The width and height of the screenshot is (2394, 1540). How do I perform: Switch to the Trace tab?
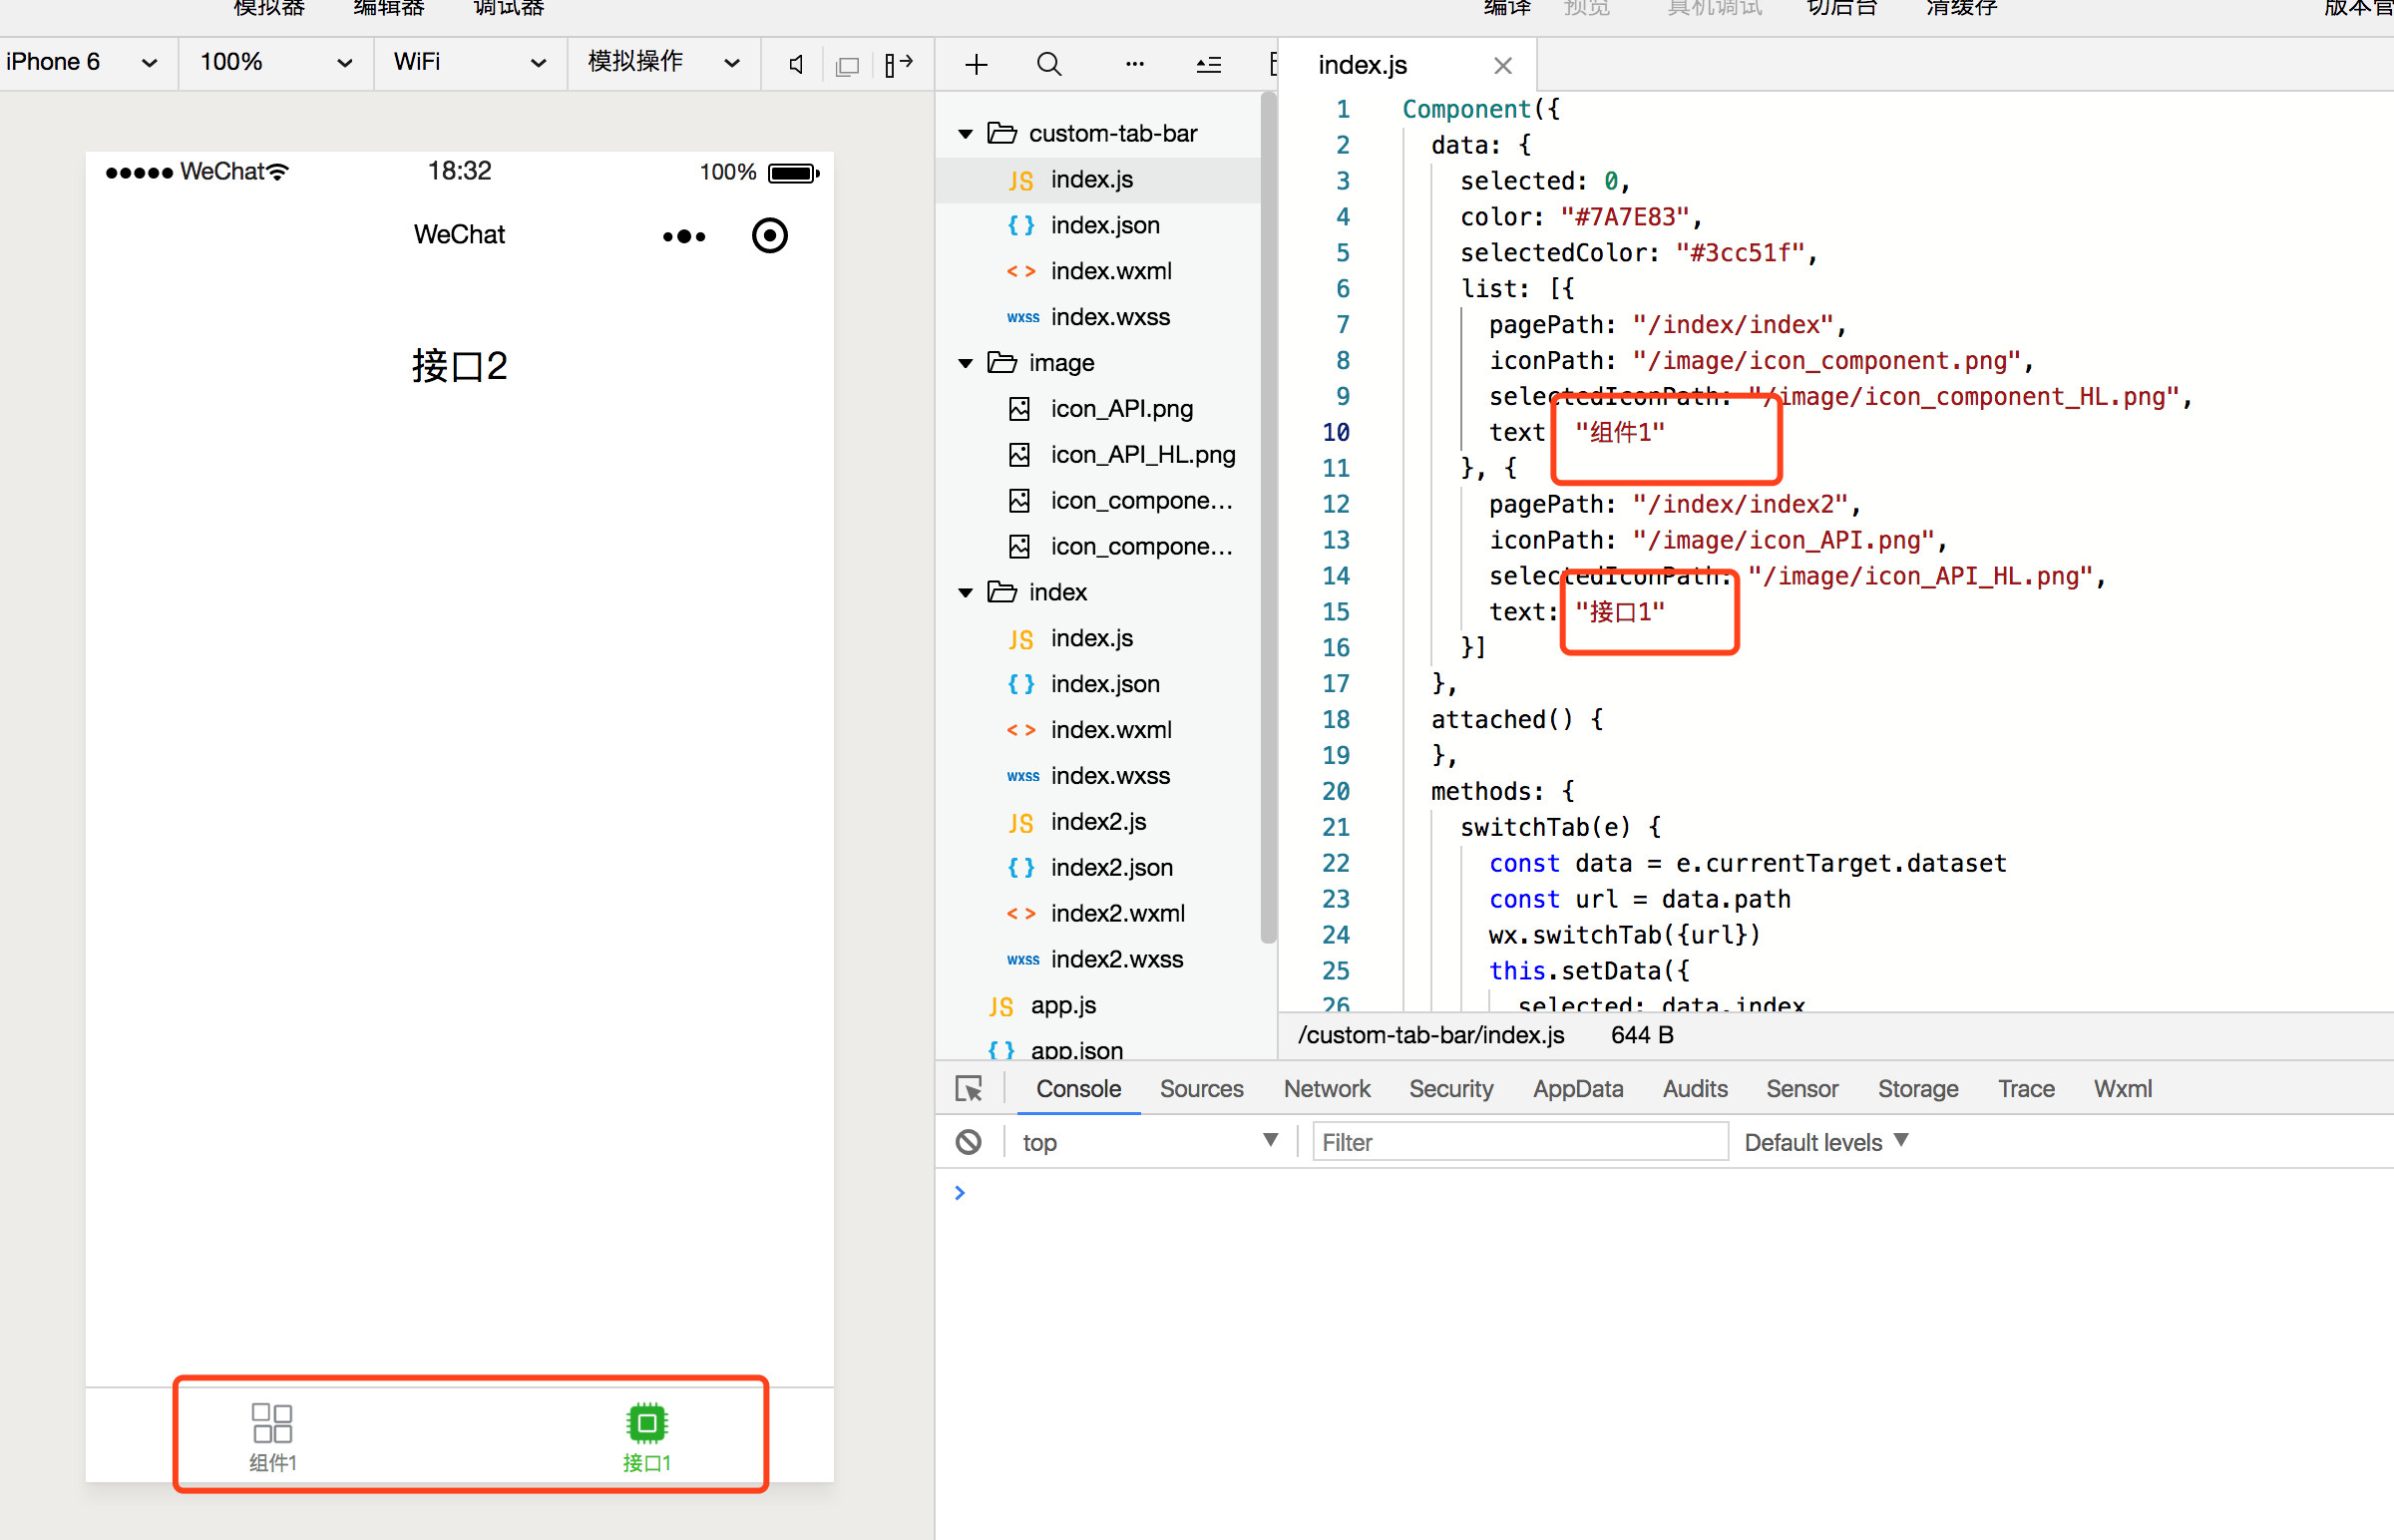(x=2026, y=1089)
